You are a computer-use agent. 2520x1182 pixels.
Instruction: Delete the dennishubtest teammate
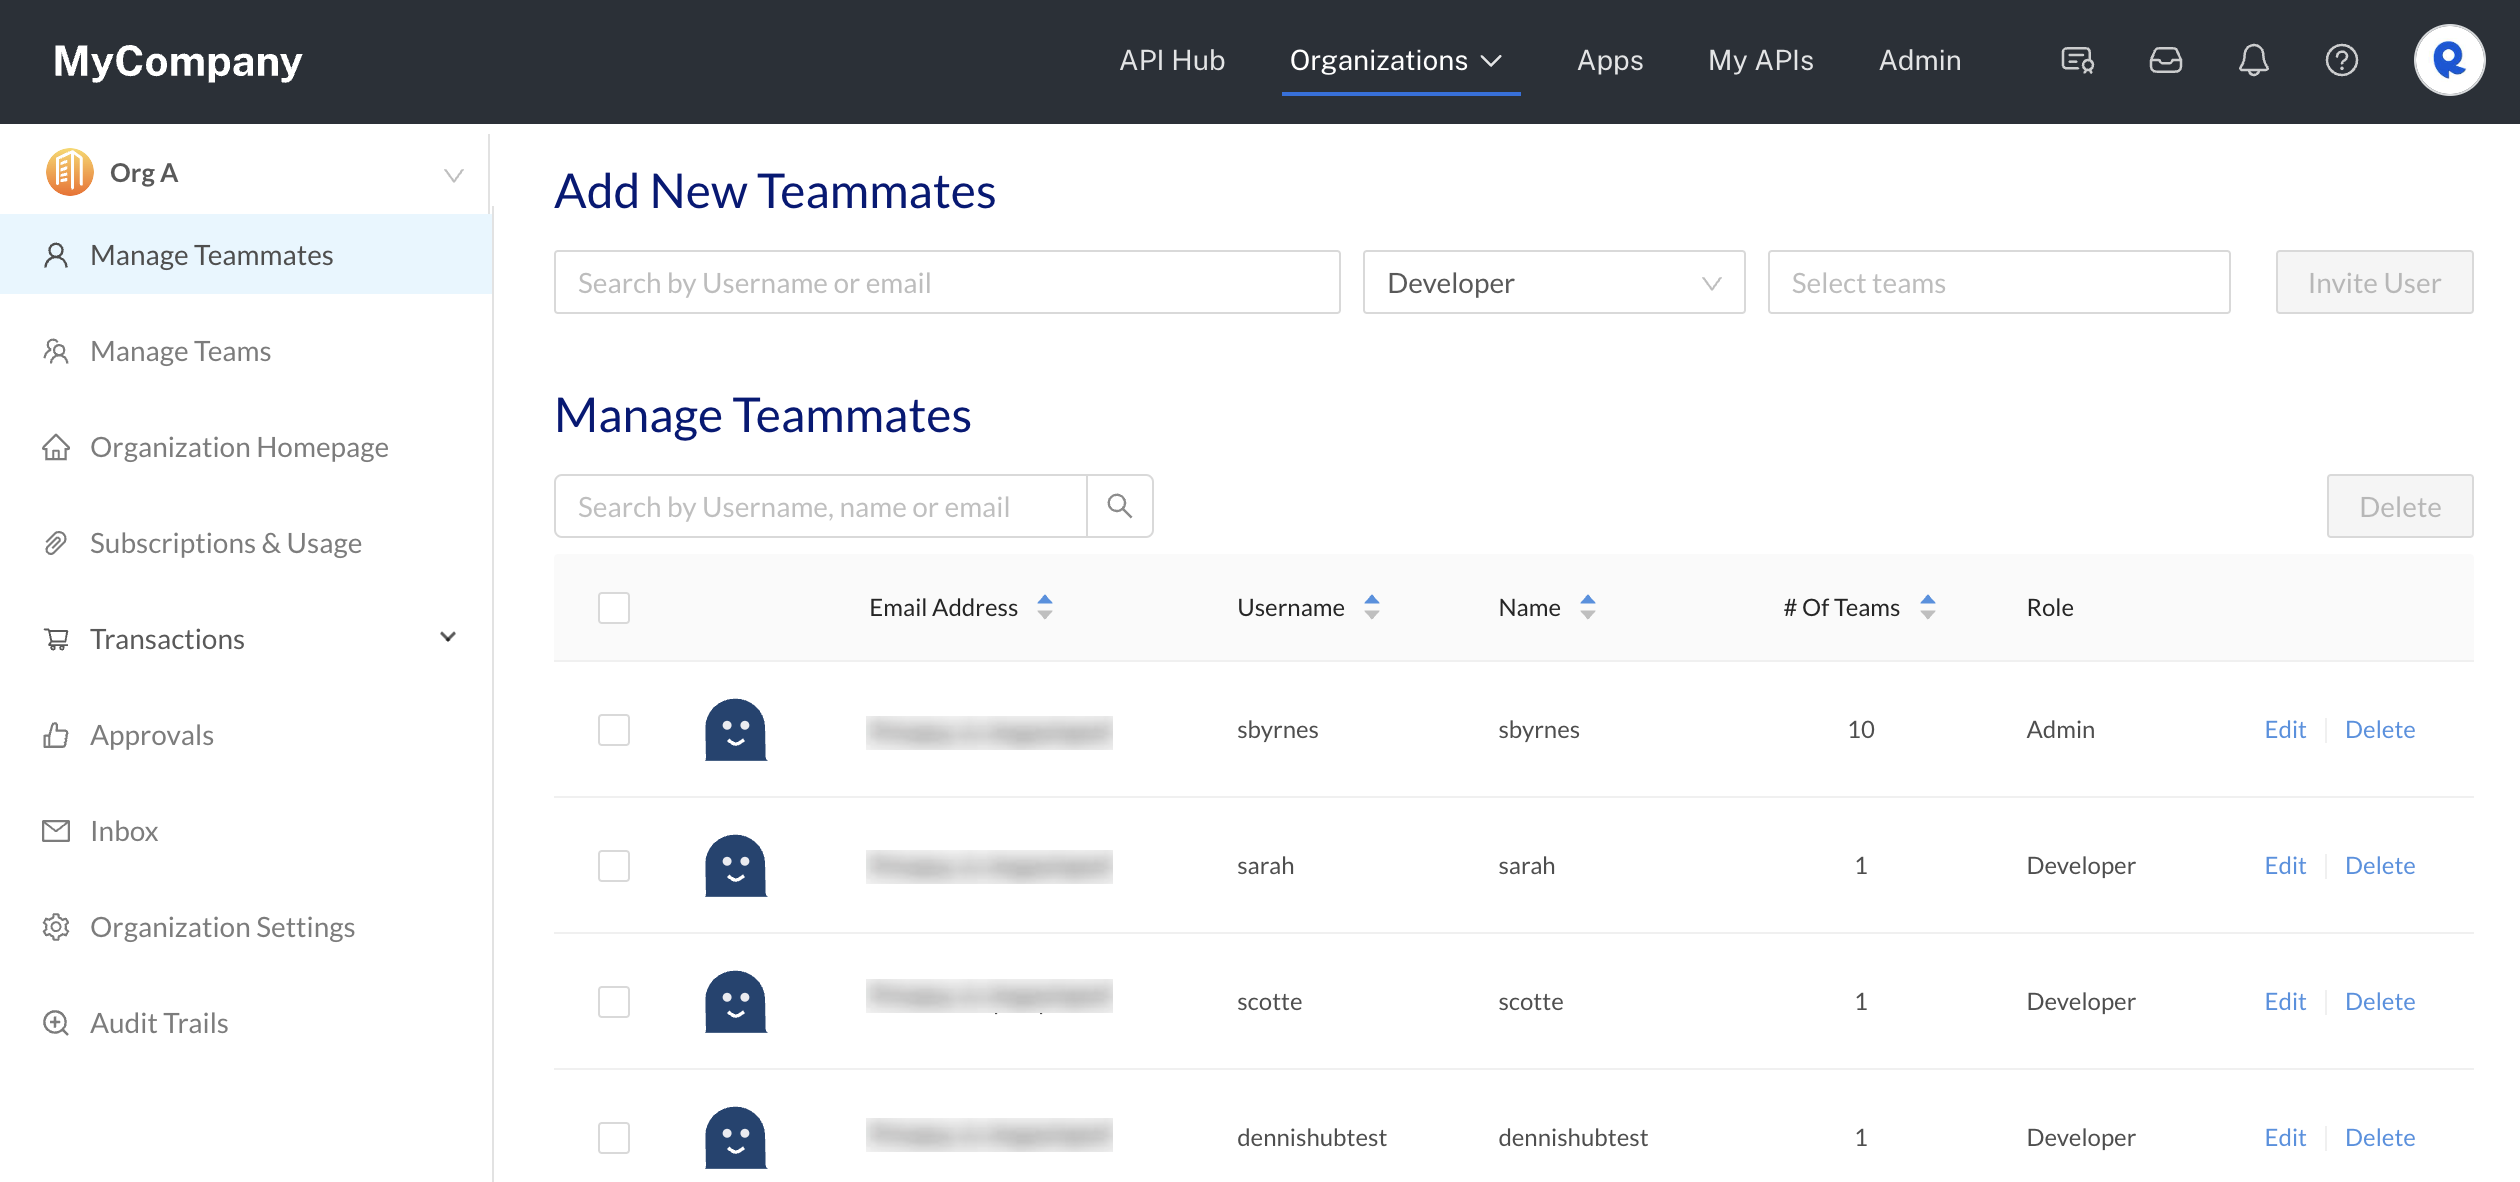(x=2380, y=1137)
